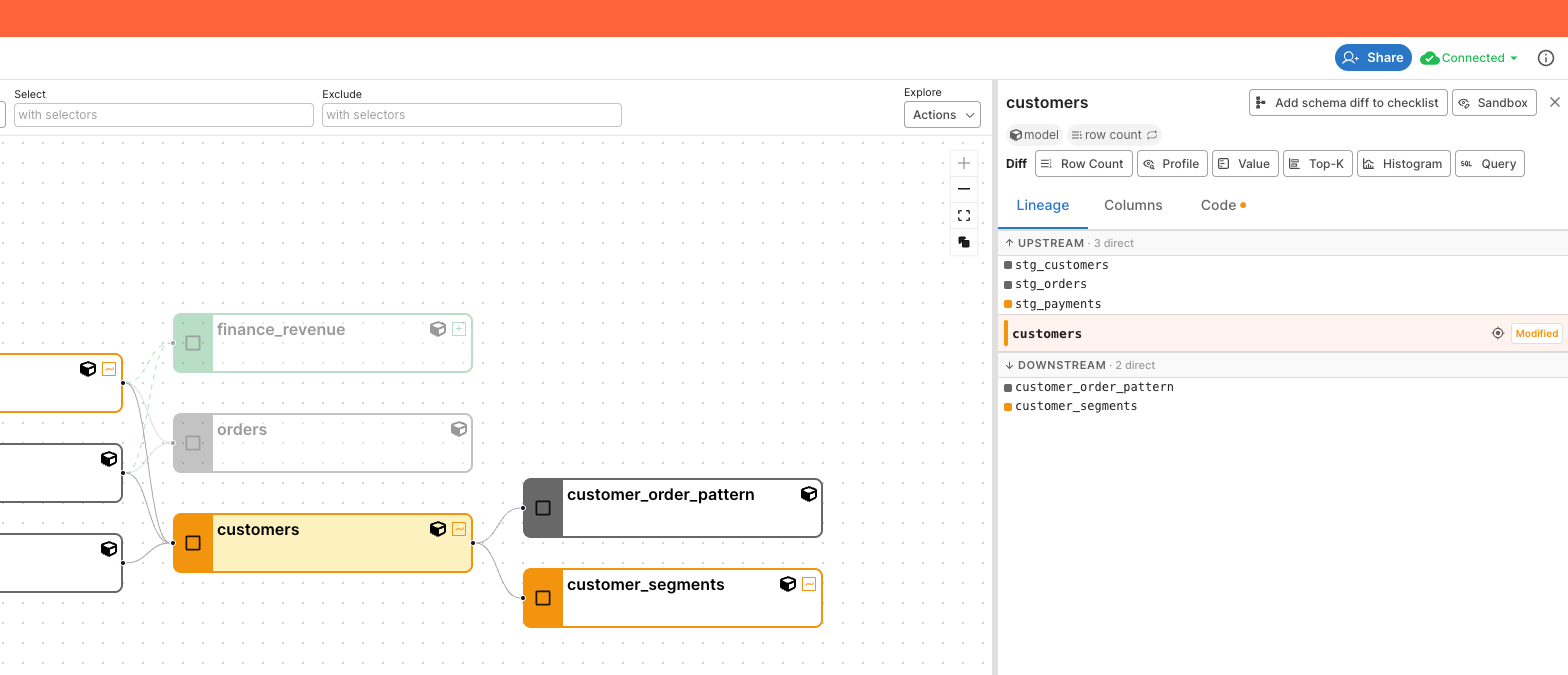Viewport: 1568px width, 675px height.
Task: Run the Top-K diff
Action: 1318,164
